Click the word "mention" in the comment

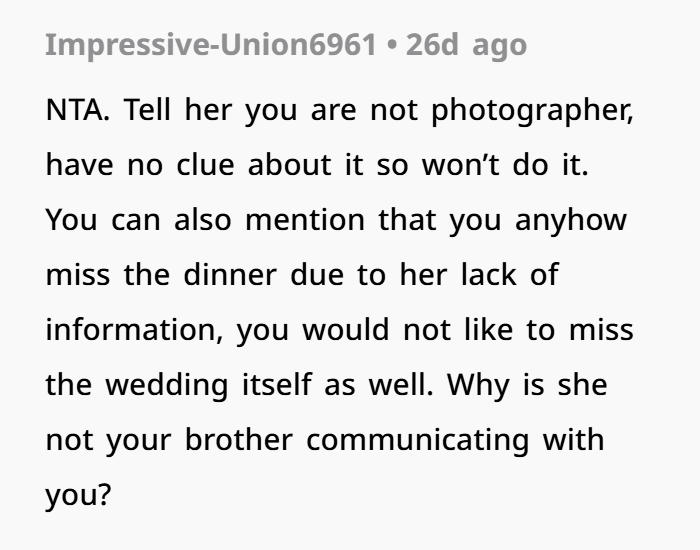point(306,219)
